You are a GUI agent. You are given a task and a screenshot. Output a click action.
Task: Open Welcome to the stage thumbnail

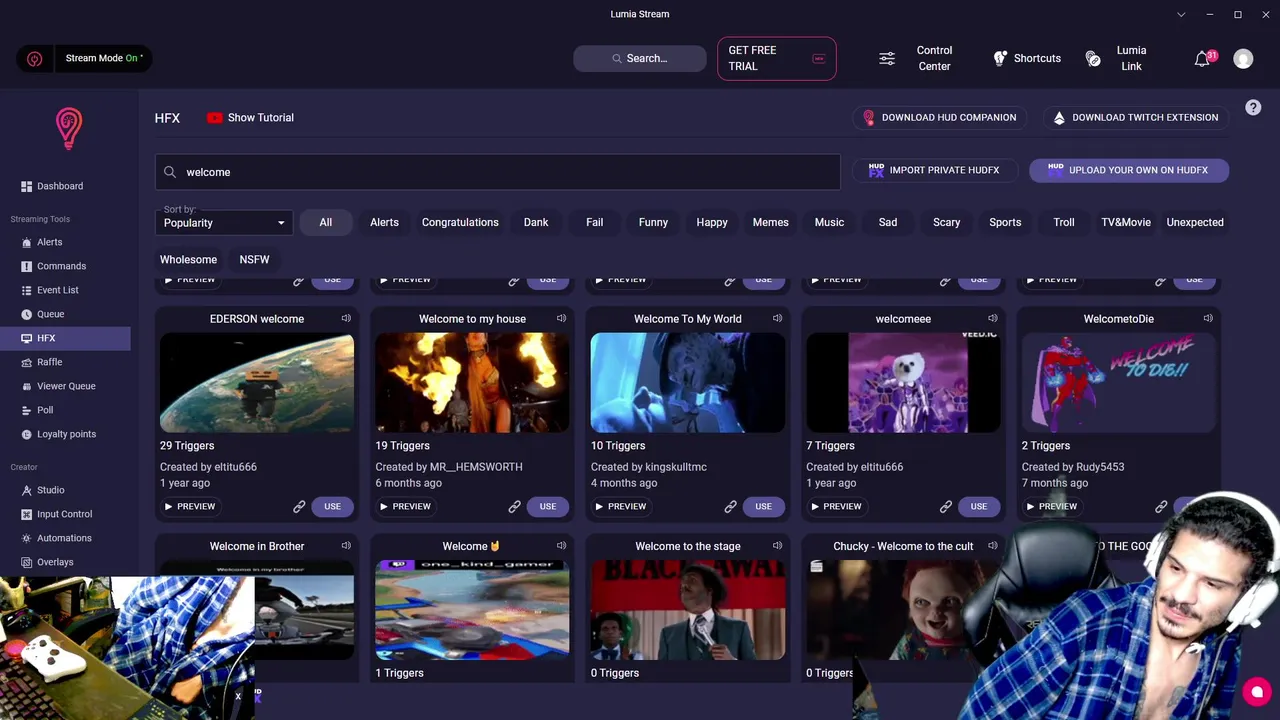click(x=688, y=610)
